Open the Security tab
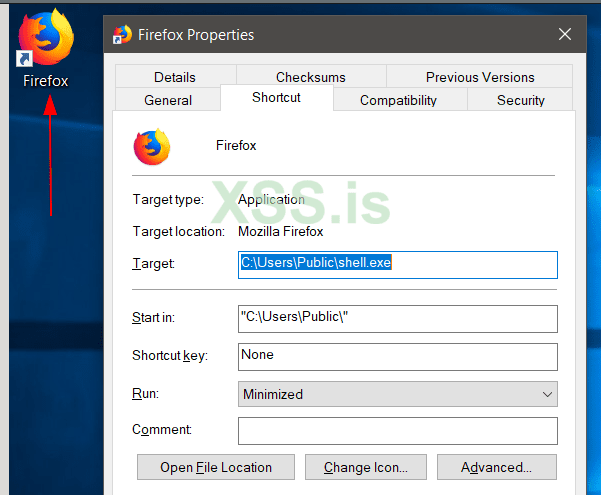Screen dimensions: 601x495 pyautogui.click(x=520, y=100)
